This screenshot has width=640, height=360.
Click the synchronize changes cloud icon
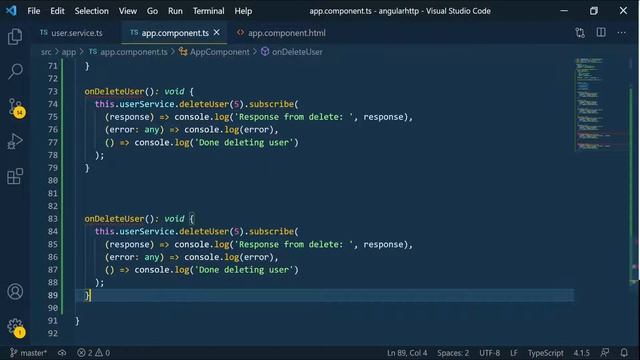62,353
